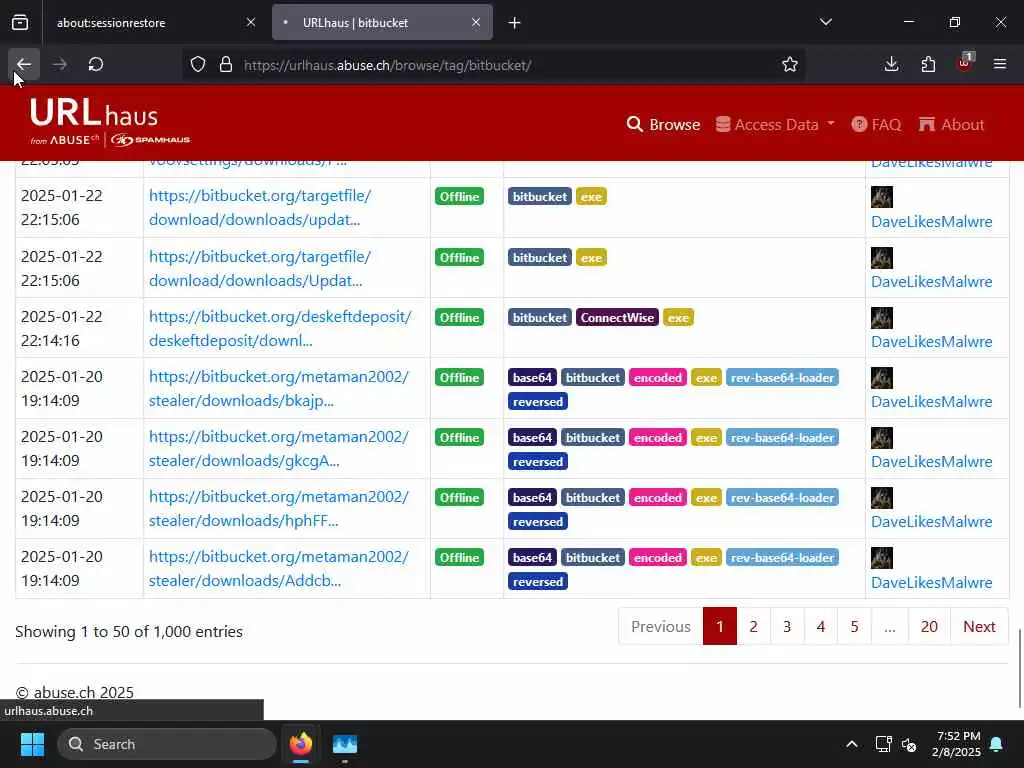Click the muted volume tray icon
The height and width of the screenshot is (768, 1024).
909,744
